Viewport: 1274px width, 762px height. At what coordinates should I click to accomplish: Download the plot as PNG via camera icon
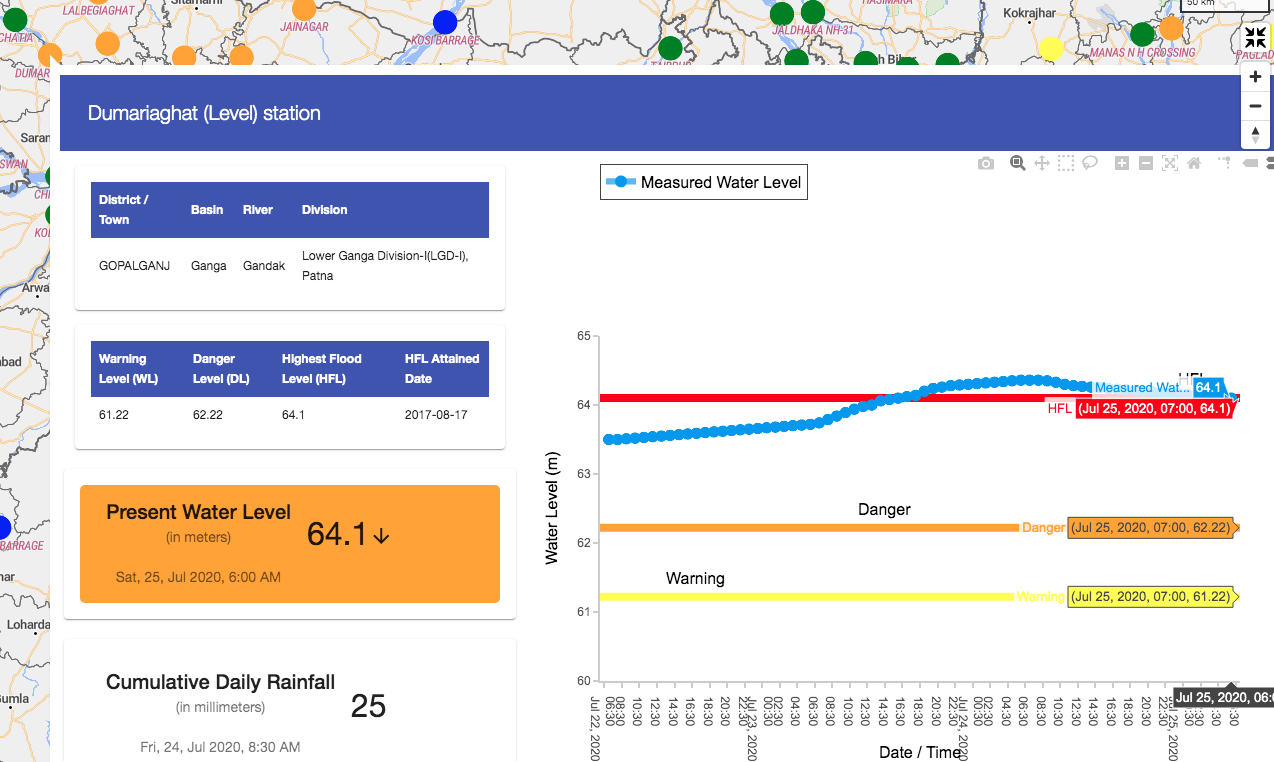pos(986,163)
